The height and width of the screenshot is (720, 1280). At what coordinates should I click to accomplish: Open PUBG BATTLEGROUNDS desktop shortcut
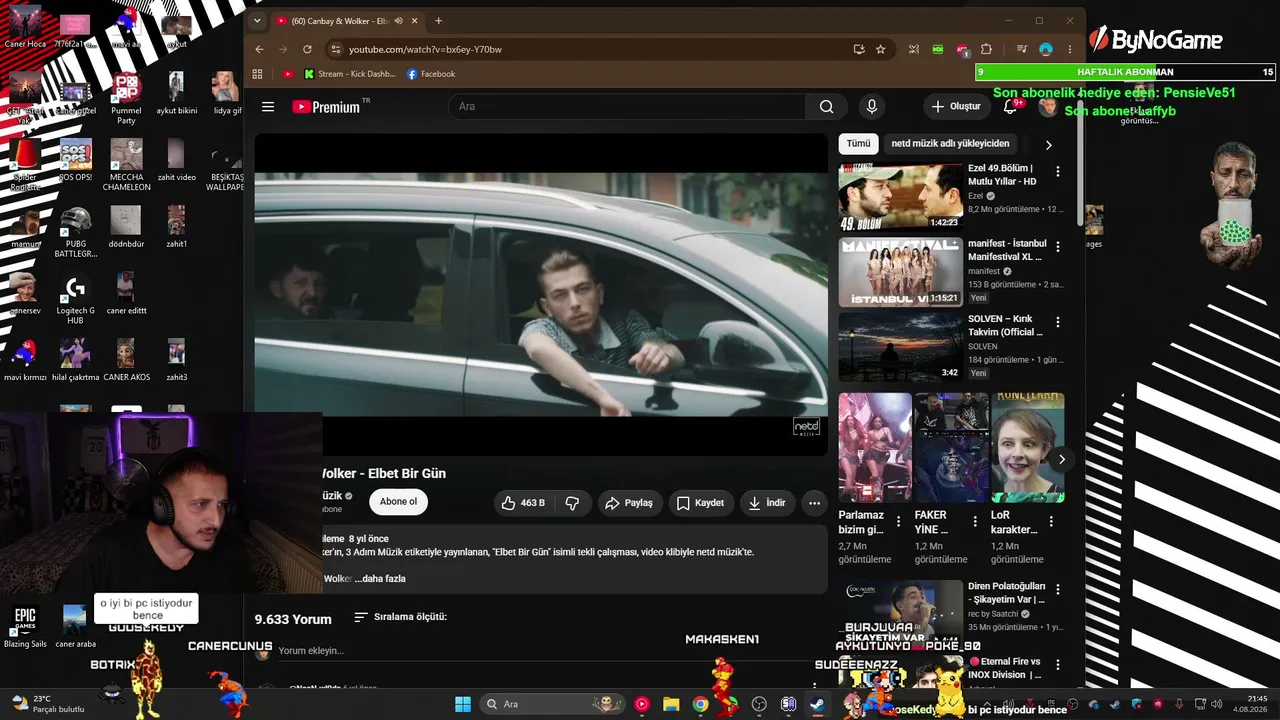(x=75, y=234)
